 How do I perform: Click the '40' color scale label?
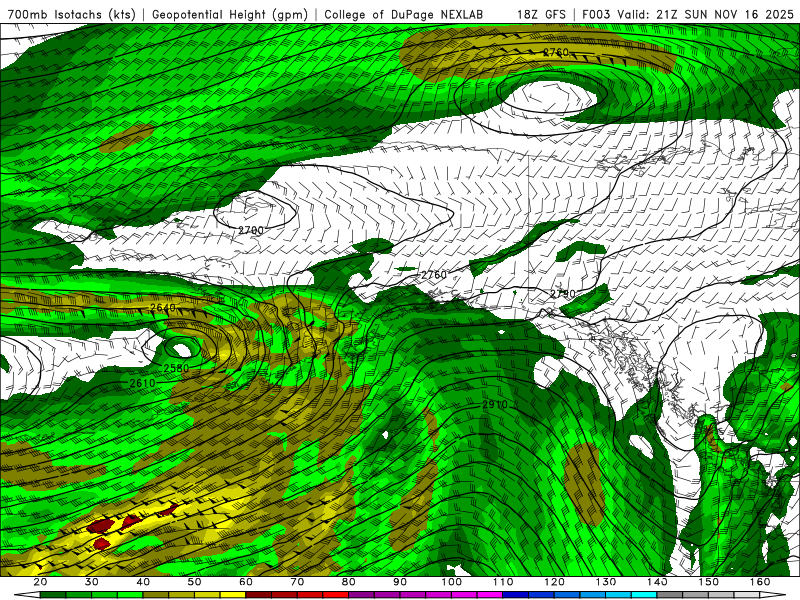click(x=143, y=582)
